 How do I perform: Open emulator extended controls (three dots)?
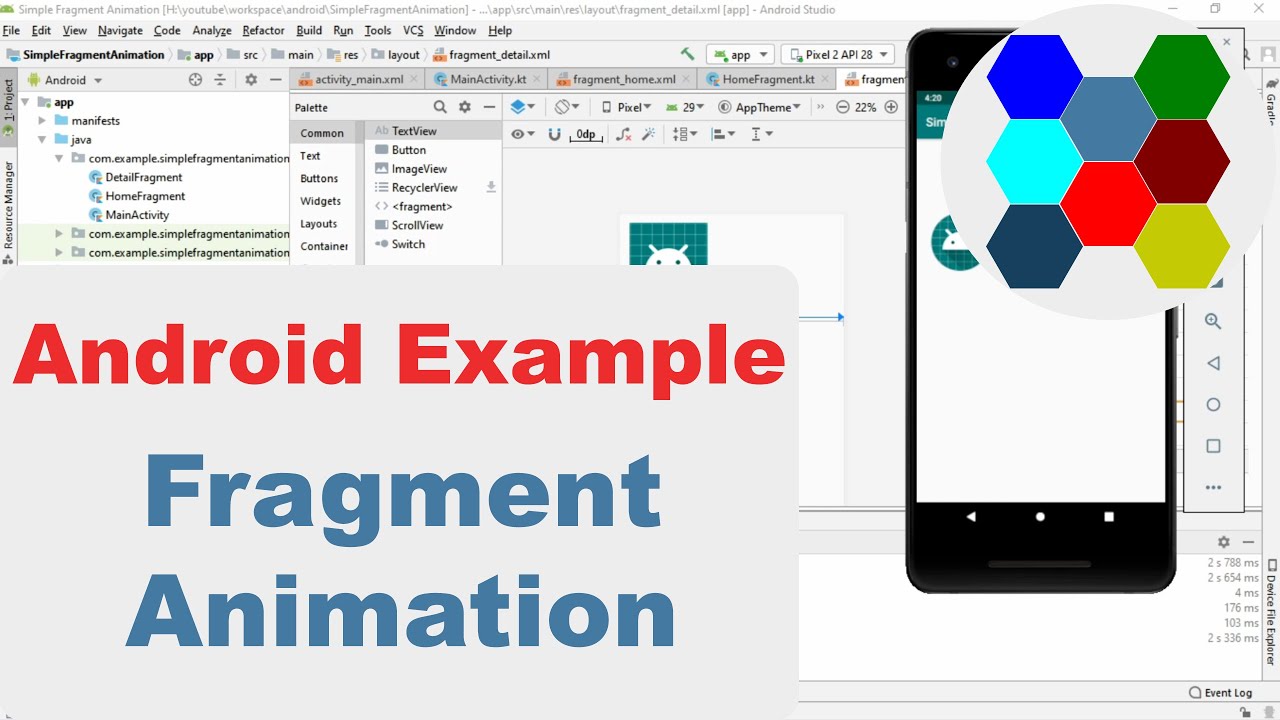click(1213, 488)
